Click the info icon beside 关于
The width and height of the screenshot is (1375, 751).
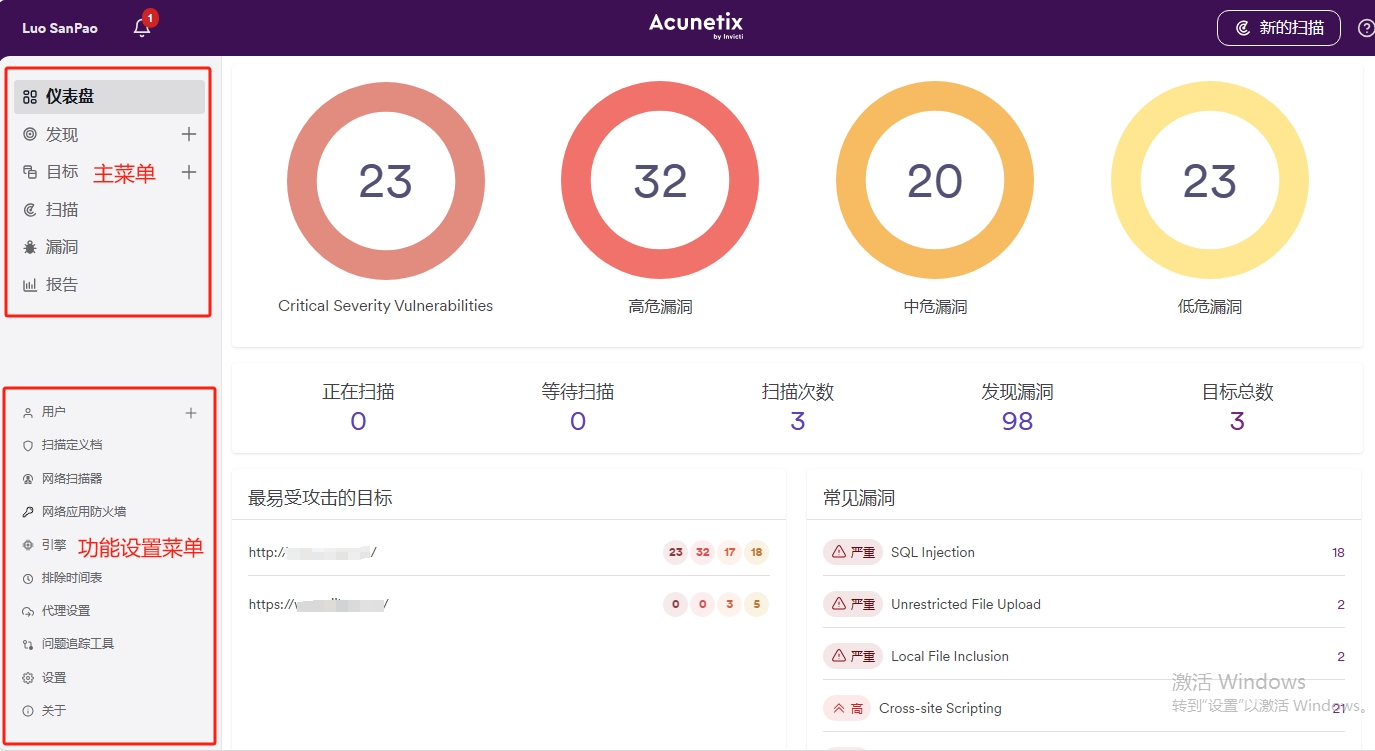point(28,711)
